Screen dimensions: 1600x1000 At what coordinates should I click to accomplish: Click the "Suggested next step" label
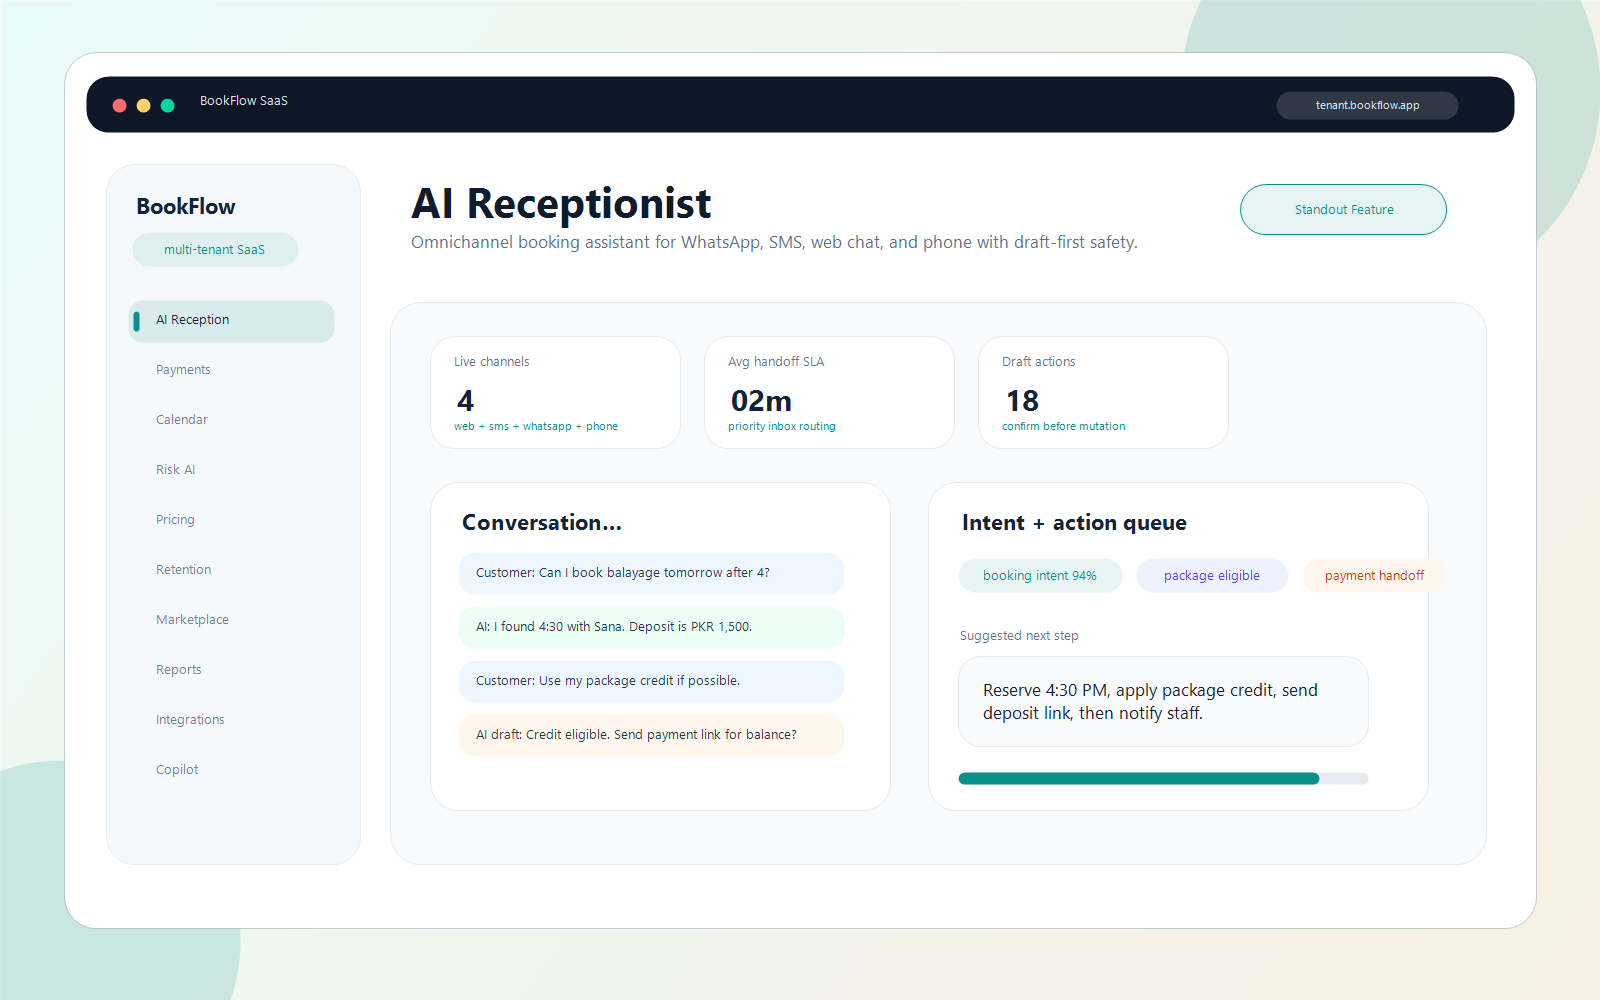pos(1019,636)
